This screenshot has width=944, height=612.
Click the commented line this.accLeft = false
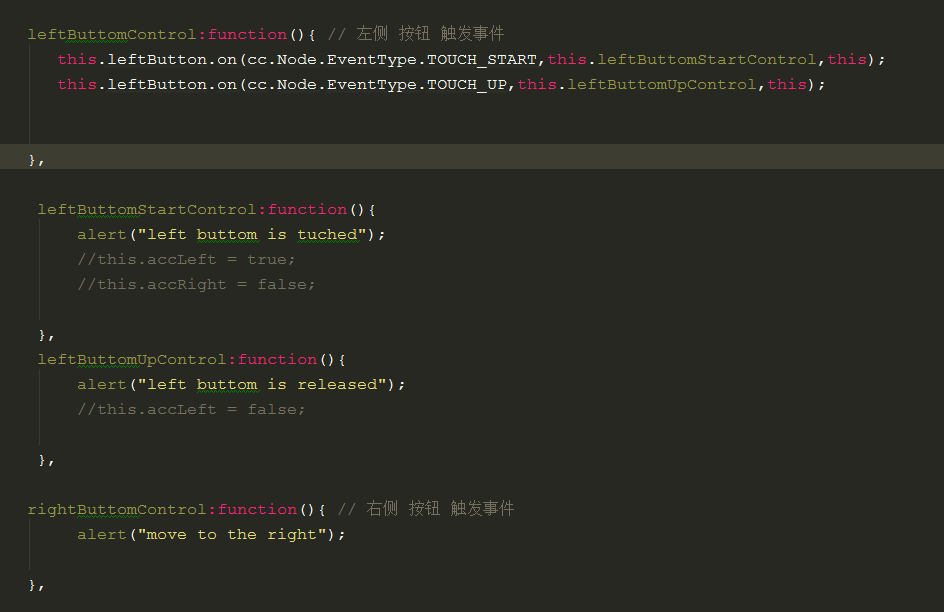click(x=191, y=409)
